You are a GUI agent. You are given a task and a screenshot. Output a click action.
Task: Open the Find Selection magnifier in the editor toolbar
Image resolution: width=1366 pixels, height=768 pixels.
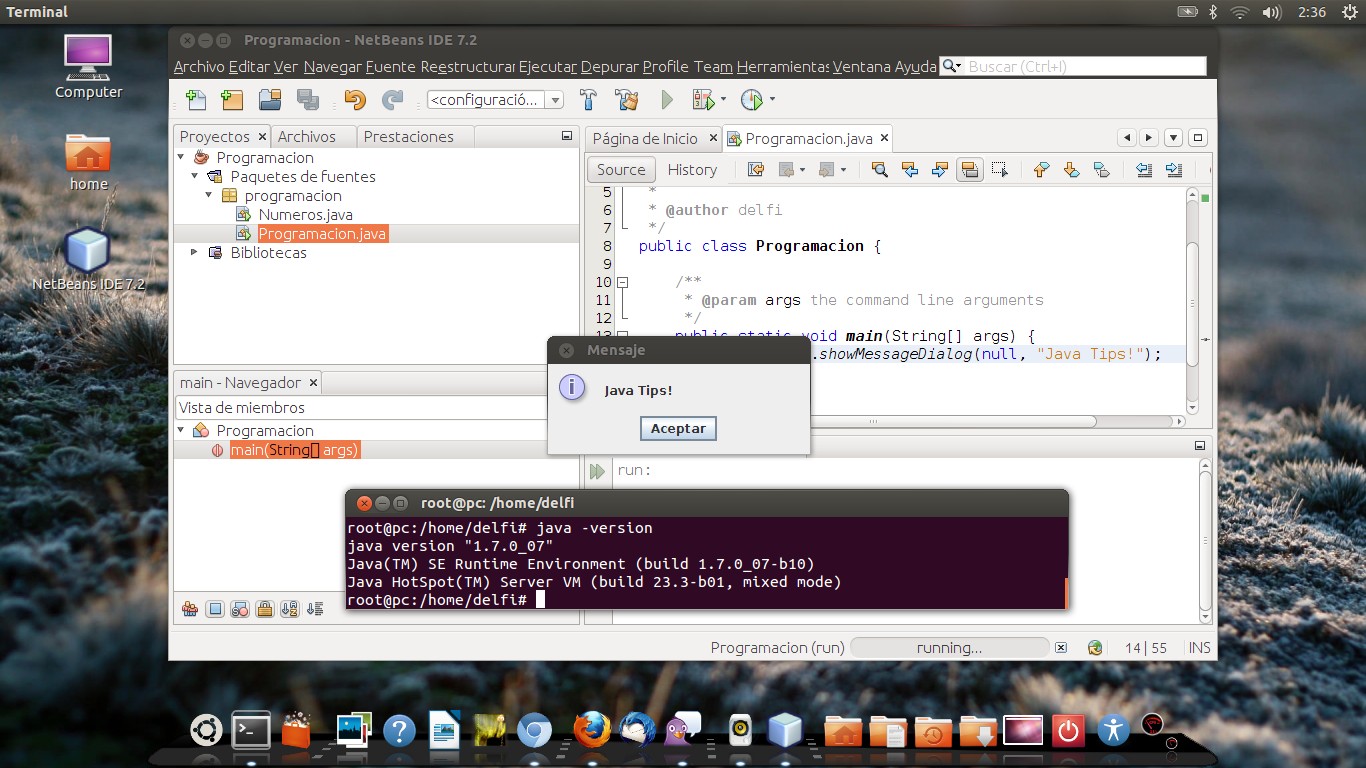(x=881, y=169)
